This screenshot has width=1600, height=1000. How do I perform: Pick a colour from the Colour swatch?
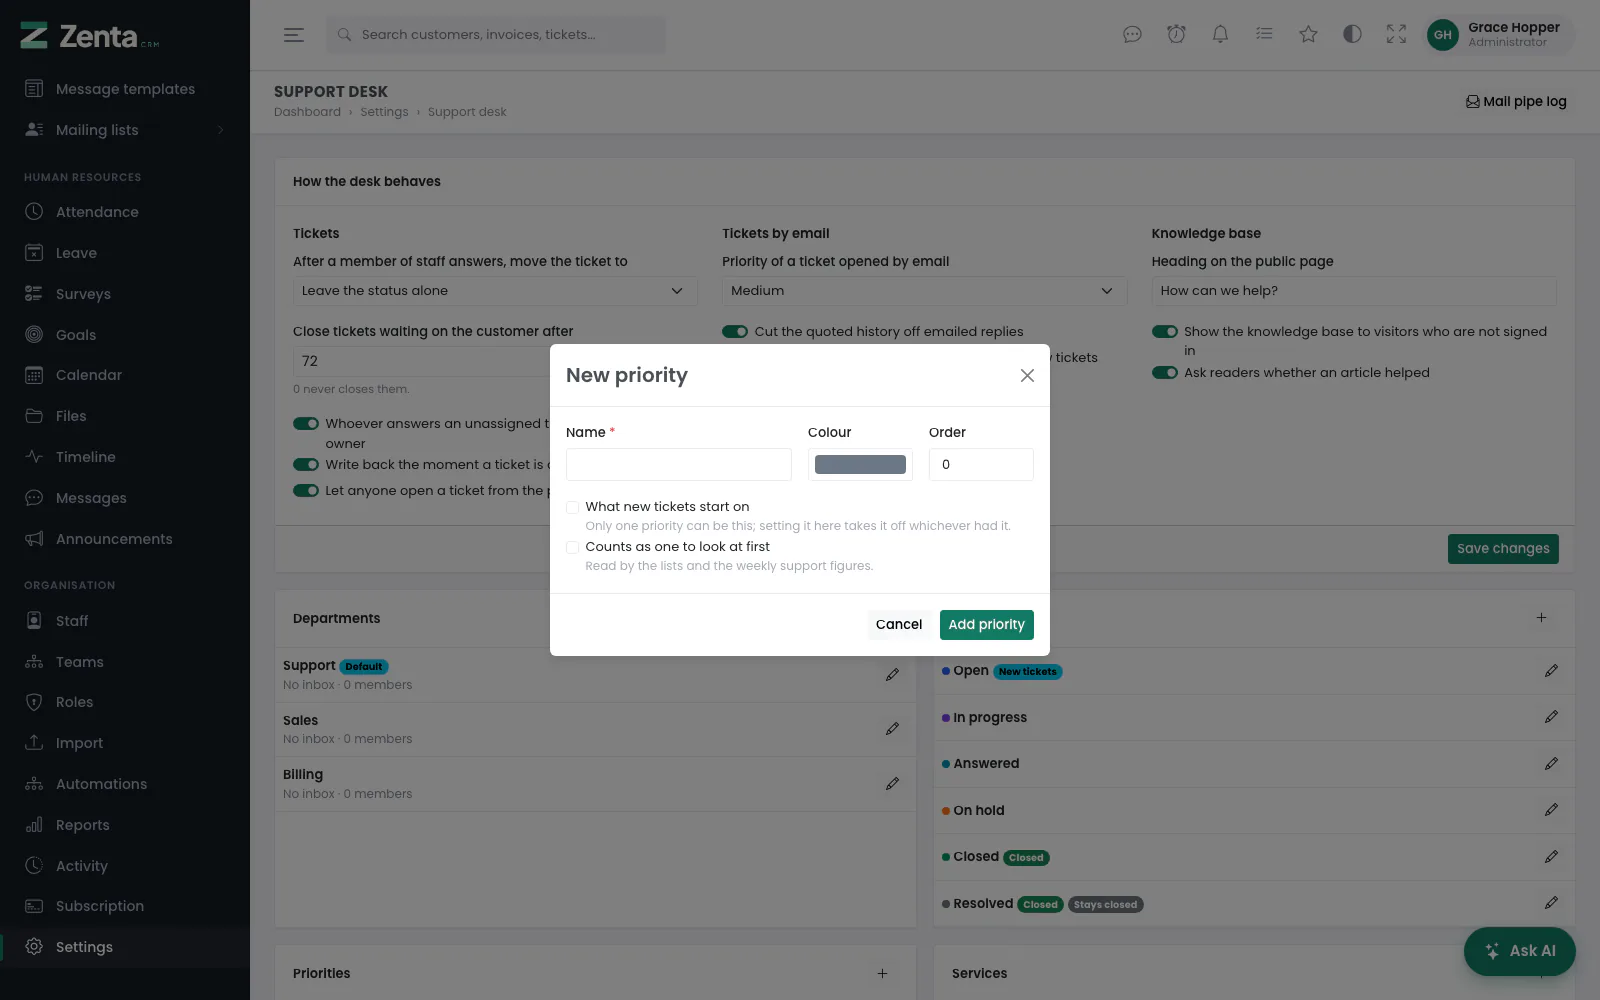click(x=860, y=465)
